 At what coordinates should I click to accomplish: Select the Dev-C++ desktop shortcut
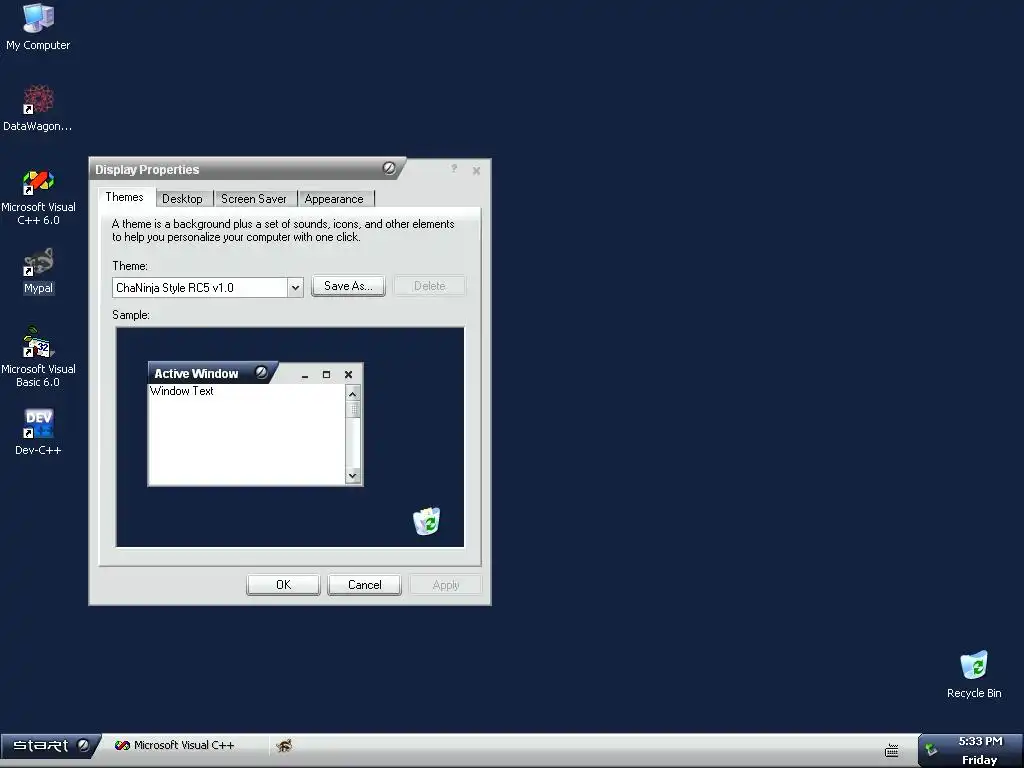(38, 432)
